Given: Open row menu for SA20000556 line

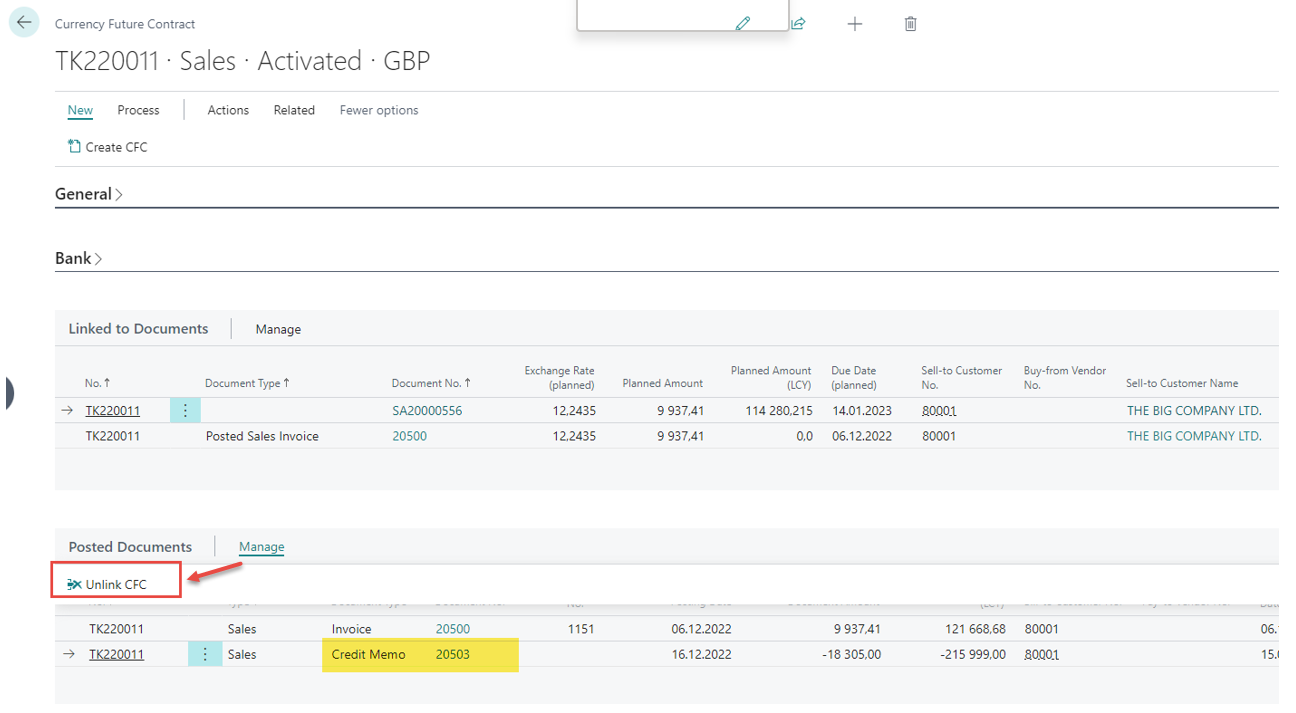Looking at the screenshot, I should (x=185, y=410).
